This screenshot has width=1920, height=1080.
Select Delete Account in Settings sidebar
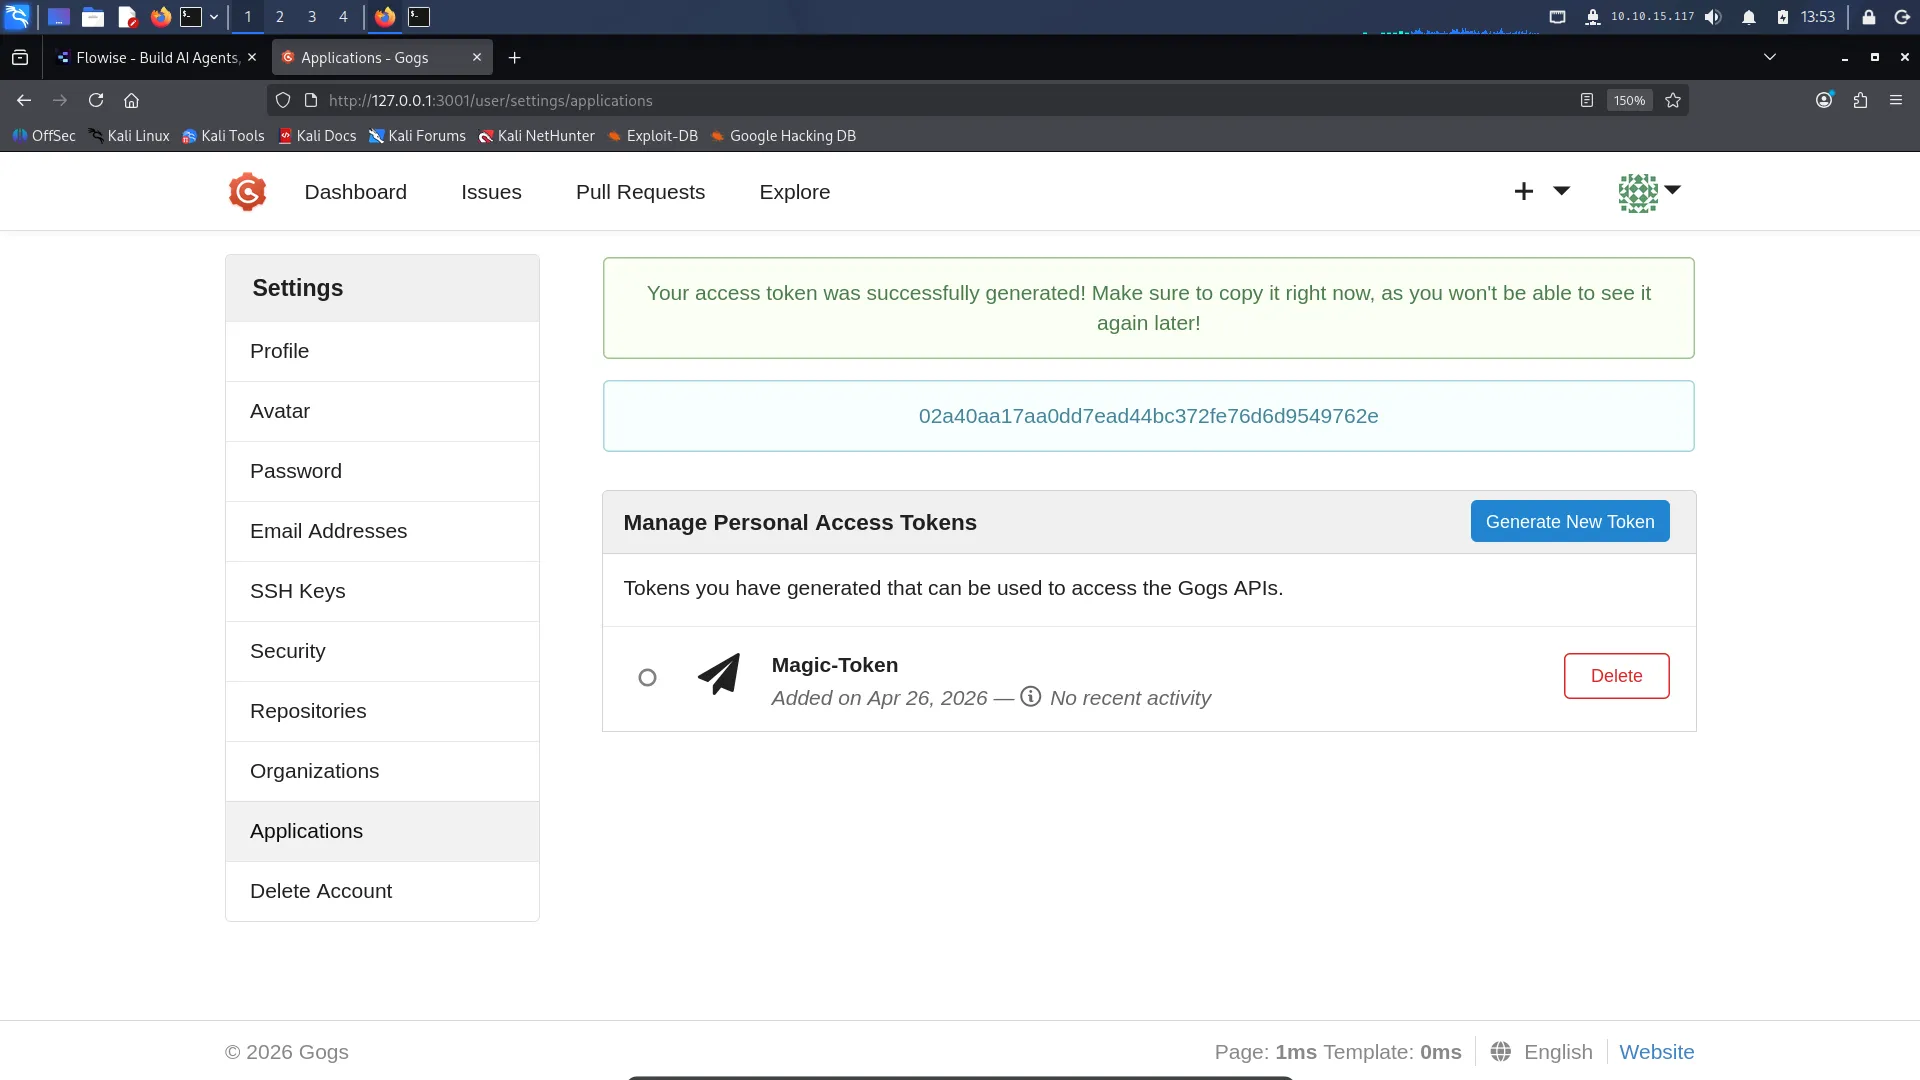tap(382, 891)
